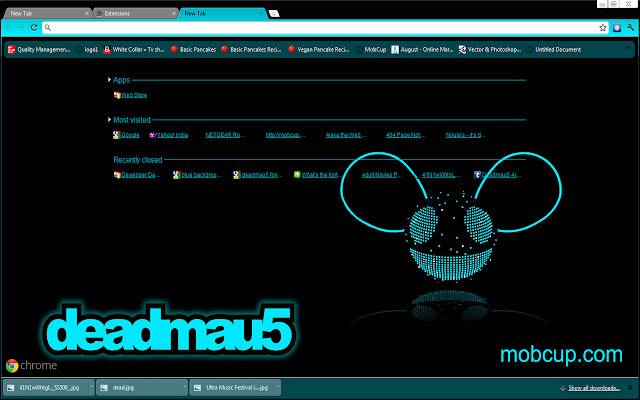Click the download arrow icon beside Show all downloads

tap(563, 388)
